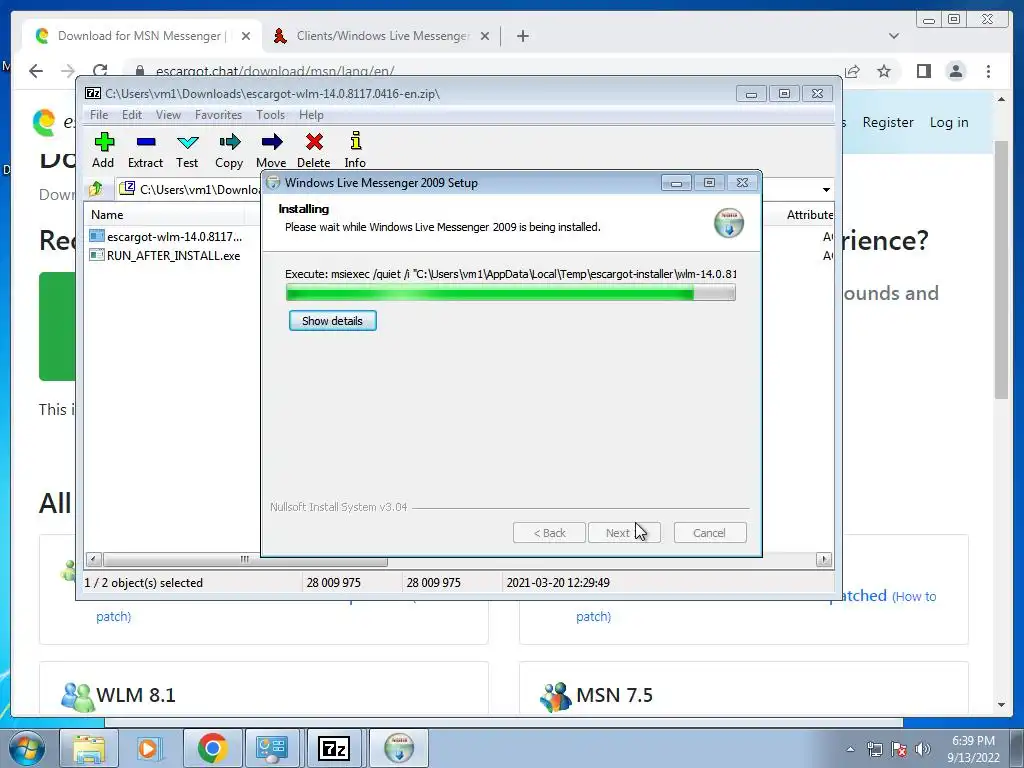The image size is (1024, 768).
Task: Click the Chrome address bar URL
Action: pyautogui.click(x=275, y=71)
